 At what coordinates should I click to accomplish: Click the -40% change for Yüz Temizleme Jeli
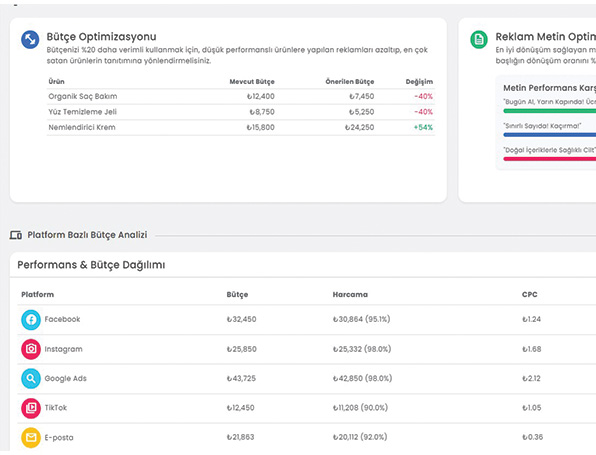coord(423,112)
